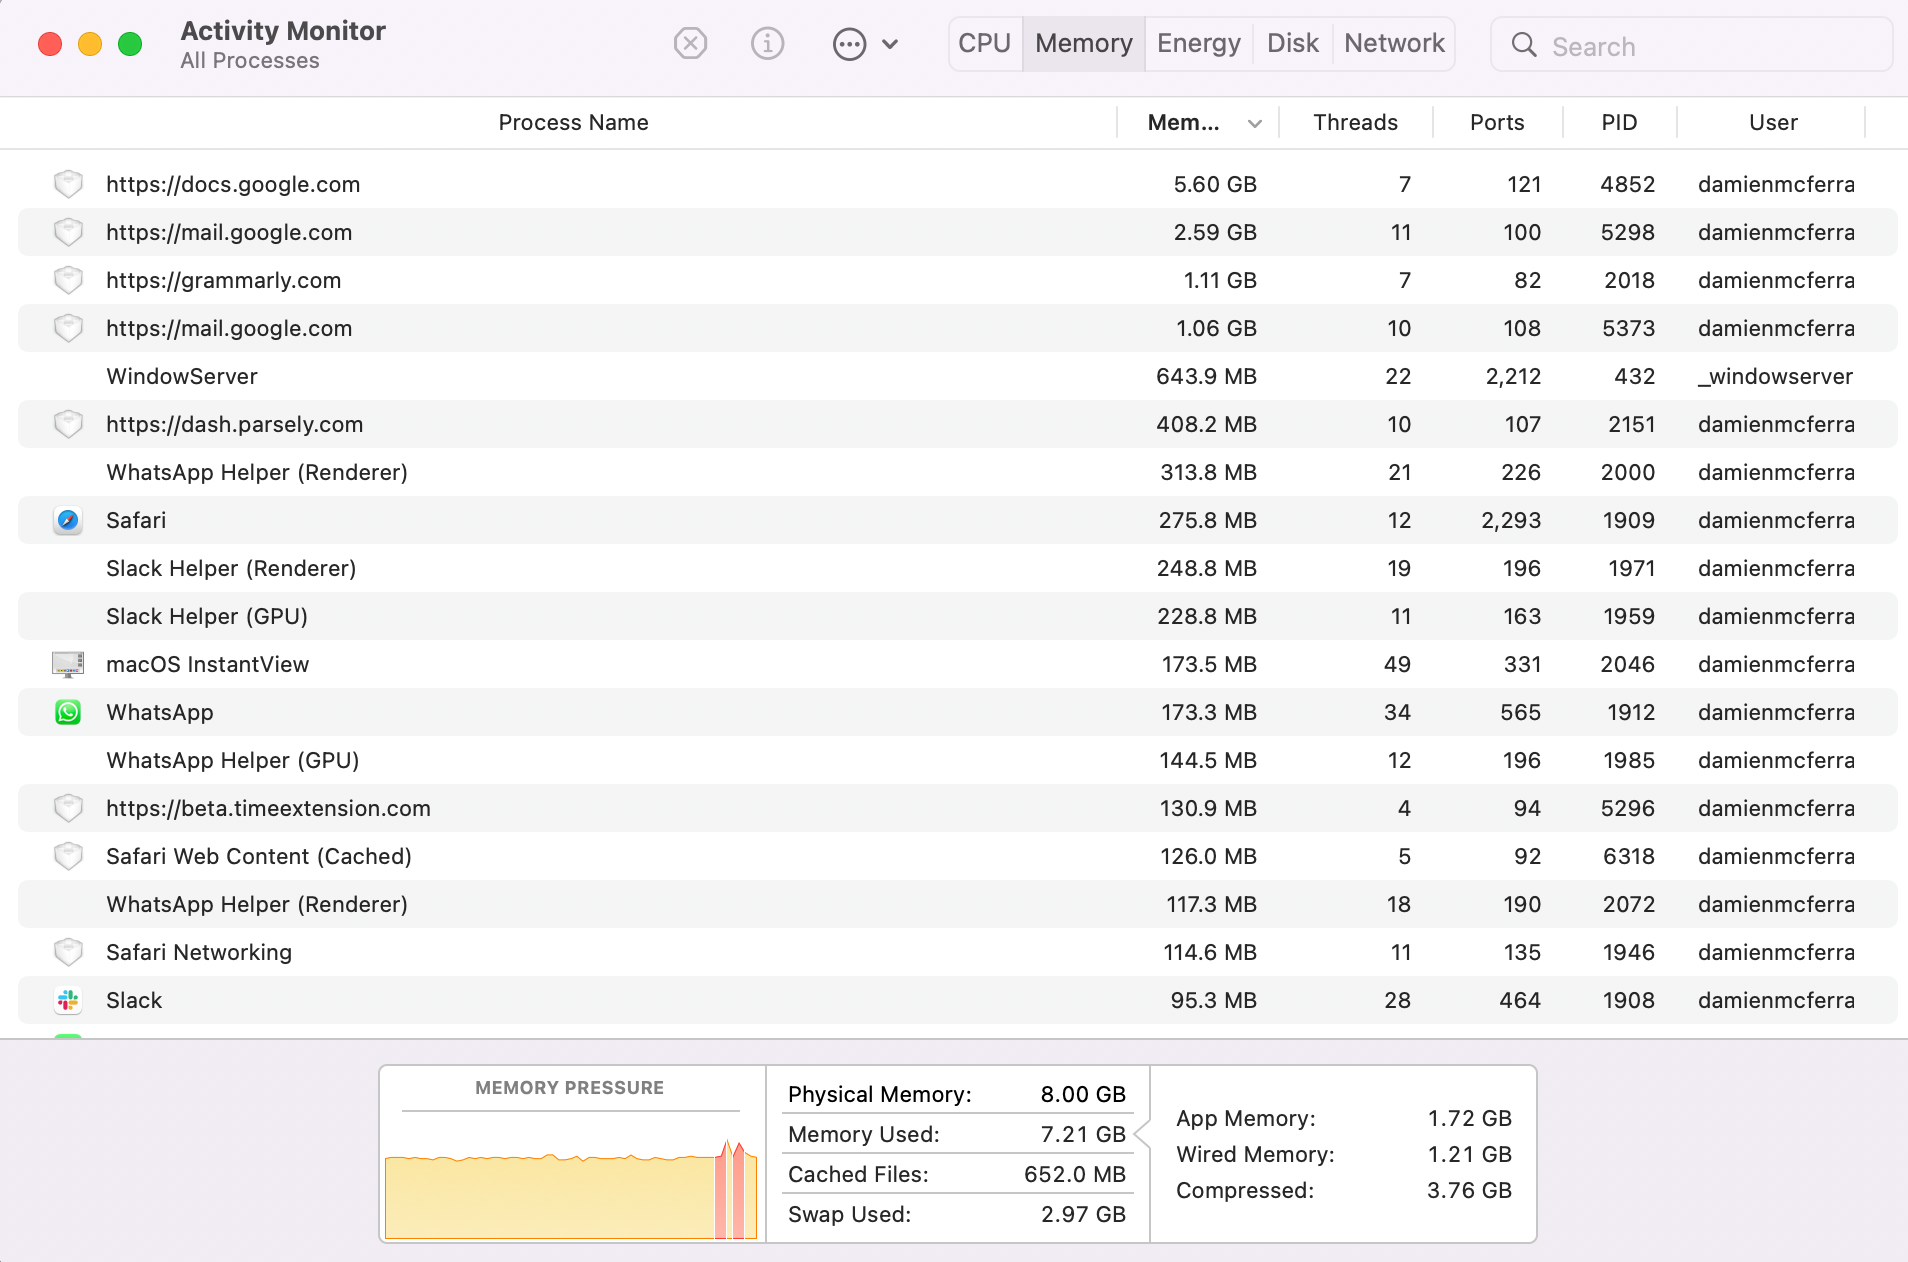Select the Safari Web Content (Cached) name
The height and width of the screenshot is (1262, 1908).
[x=259, y=856]
